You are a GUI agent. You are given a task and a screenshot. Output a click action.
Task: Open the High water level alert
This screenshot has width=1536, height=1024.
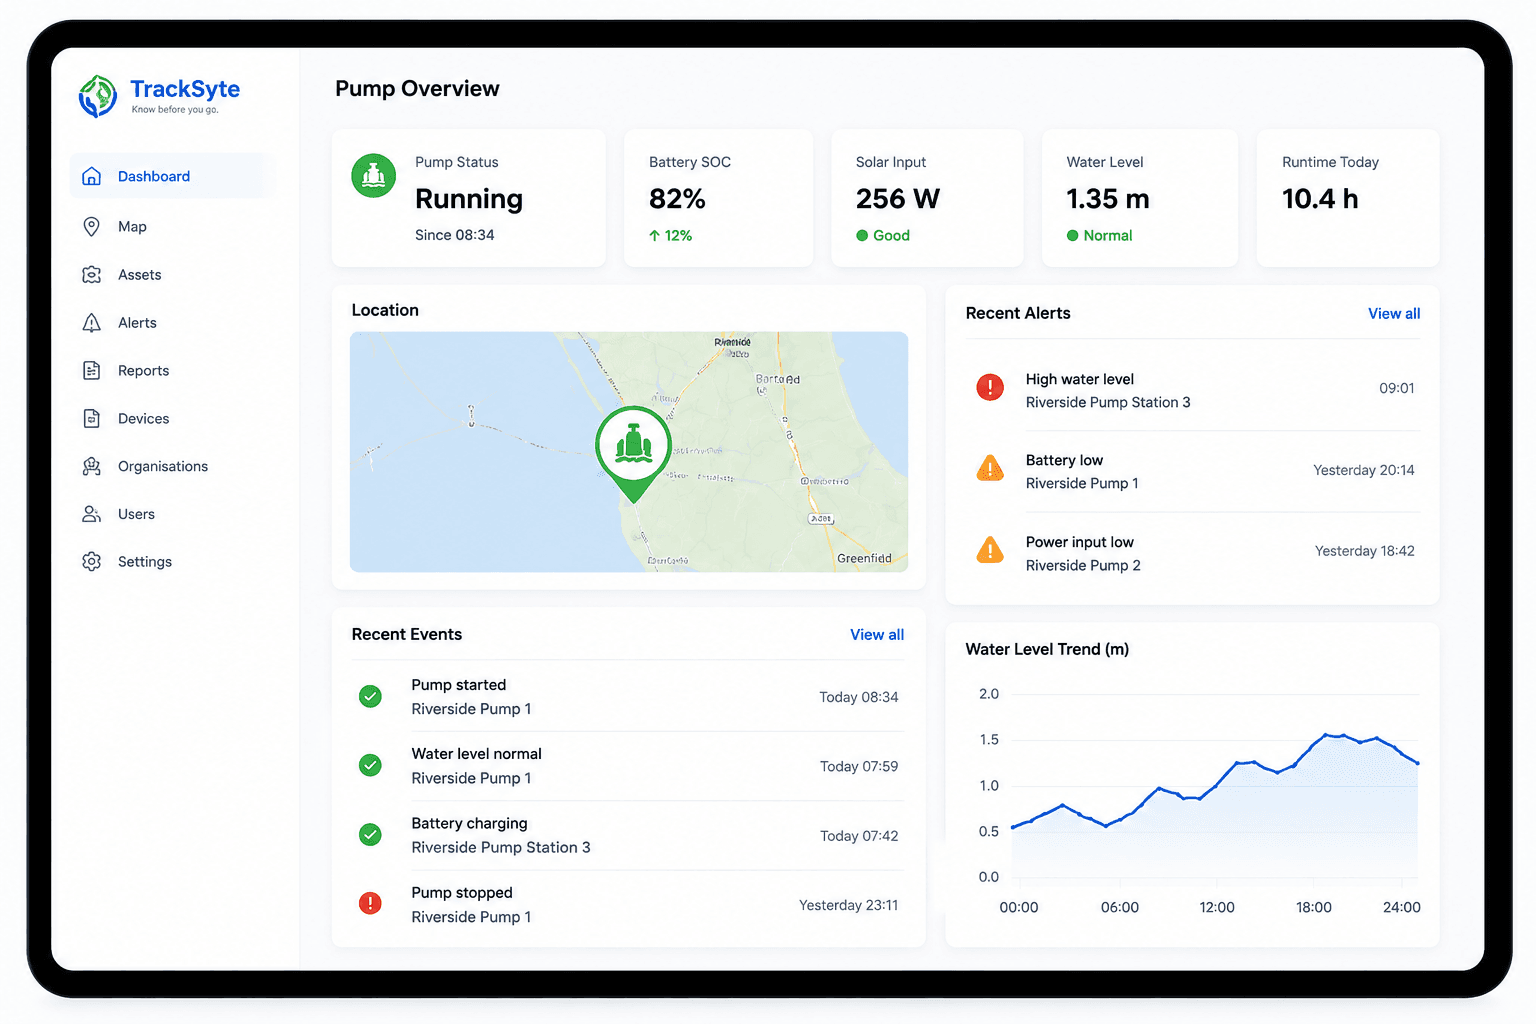pos(1193,390)
